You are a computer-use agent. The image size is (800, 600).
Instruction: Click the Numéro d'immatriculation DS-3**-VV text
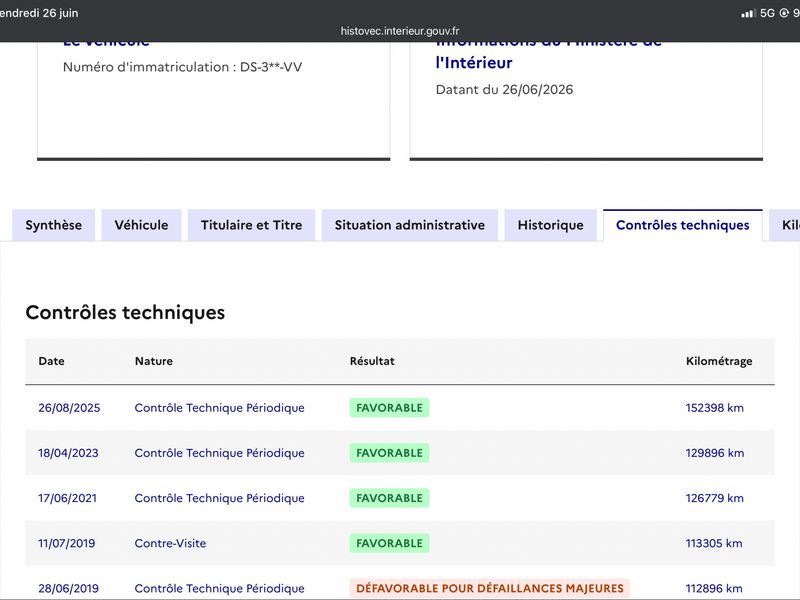(182, 67)
